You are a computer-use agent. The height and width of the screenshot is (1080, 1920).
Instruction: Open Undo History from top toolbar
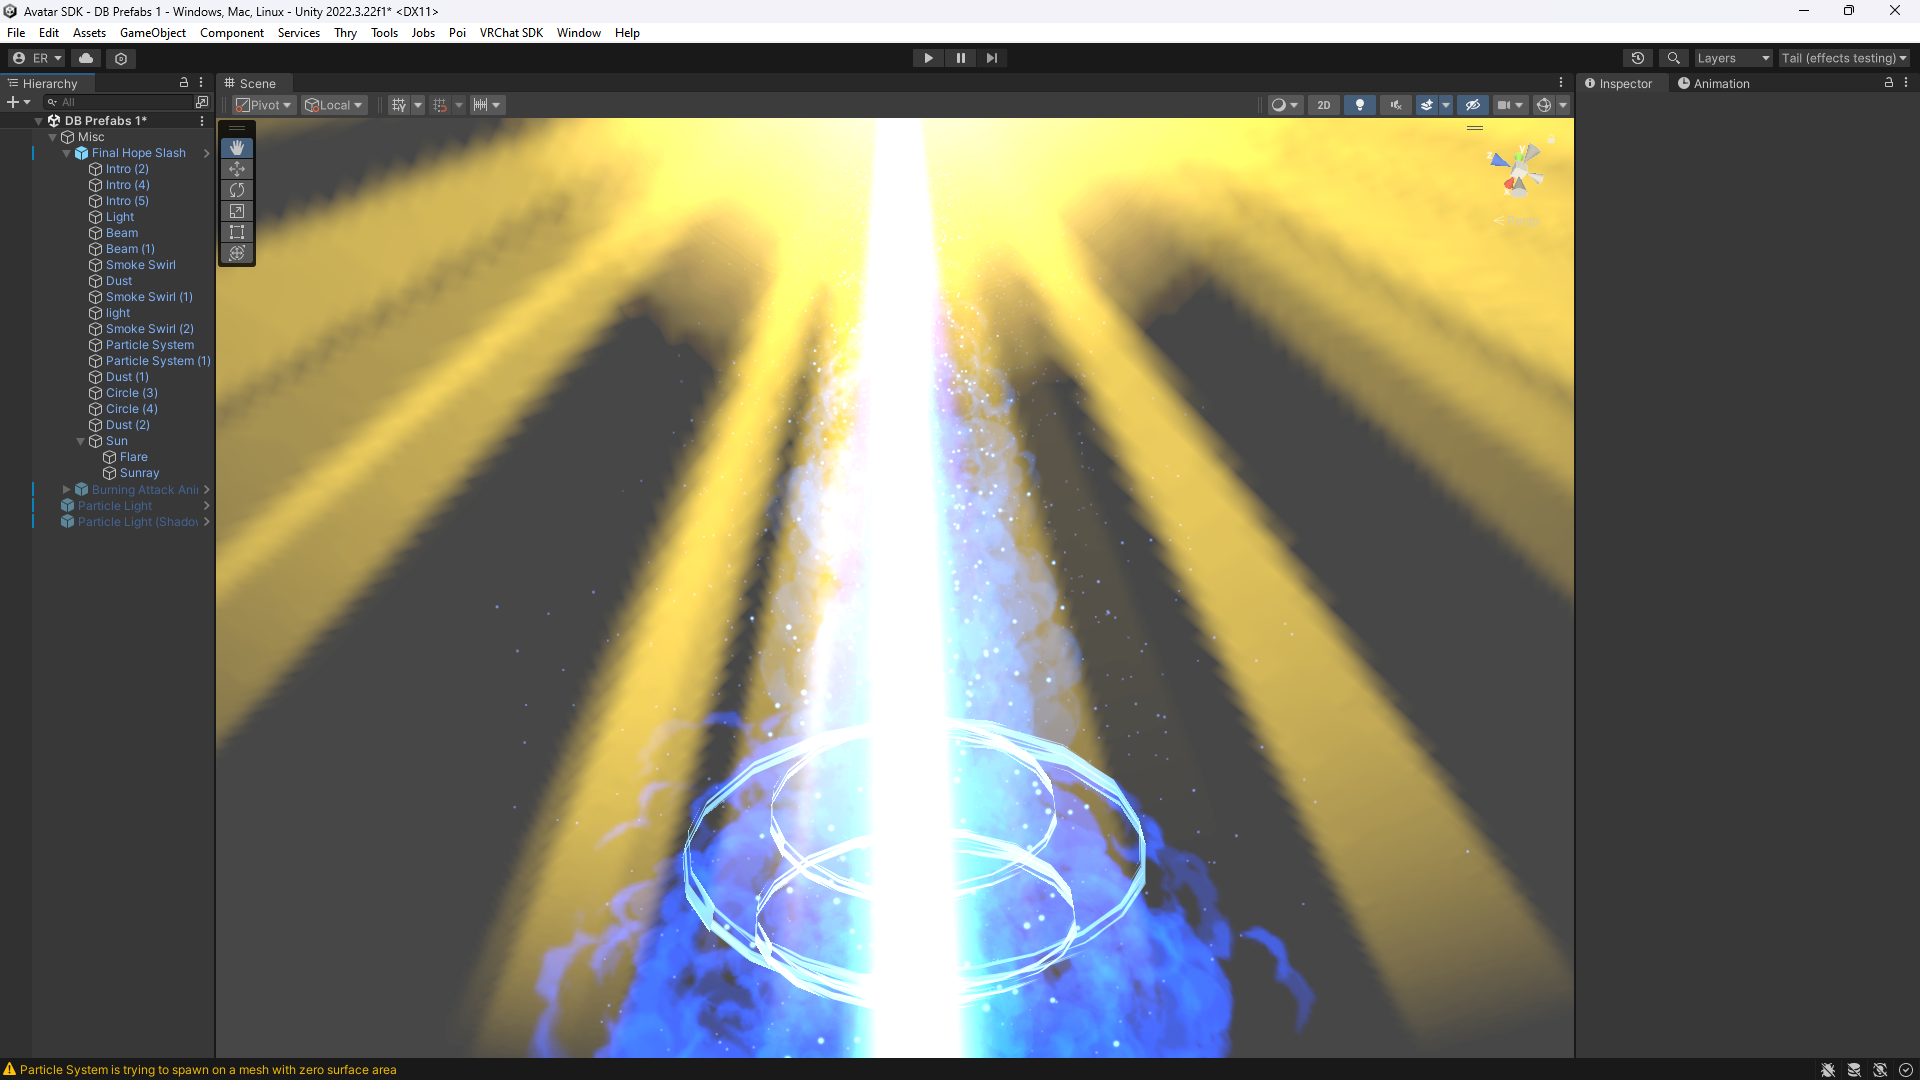[x=1637, y=58]
